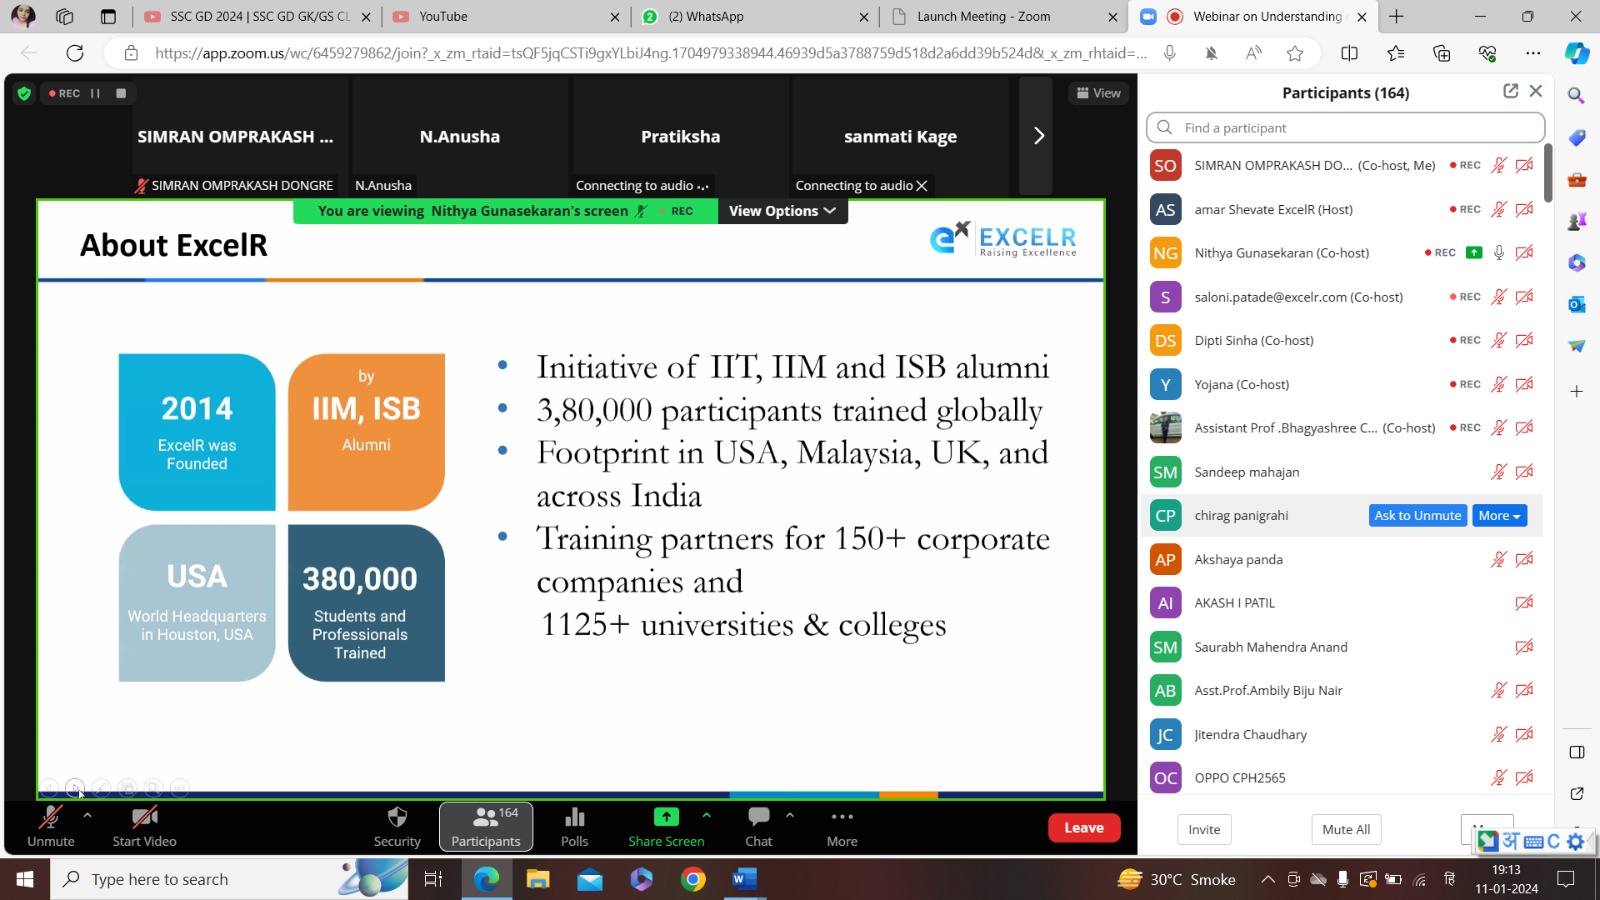Image resolution: width=1600 pixels, height=900 pixels.
Task: Switch to the YouTube tab
Action: (x=505, y=17)
